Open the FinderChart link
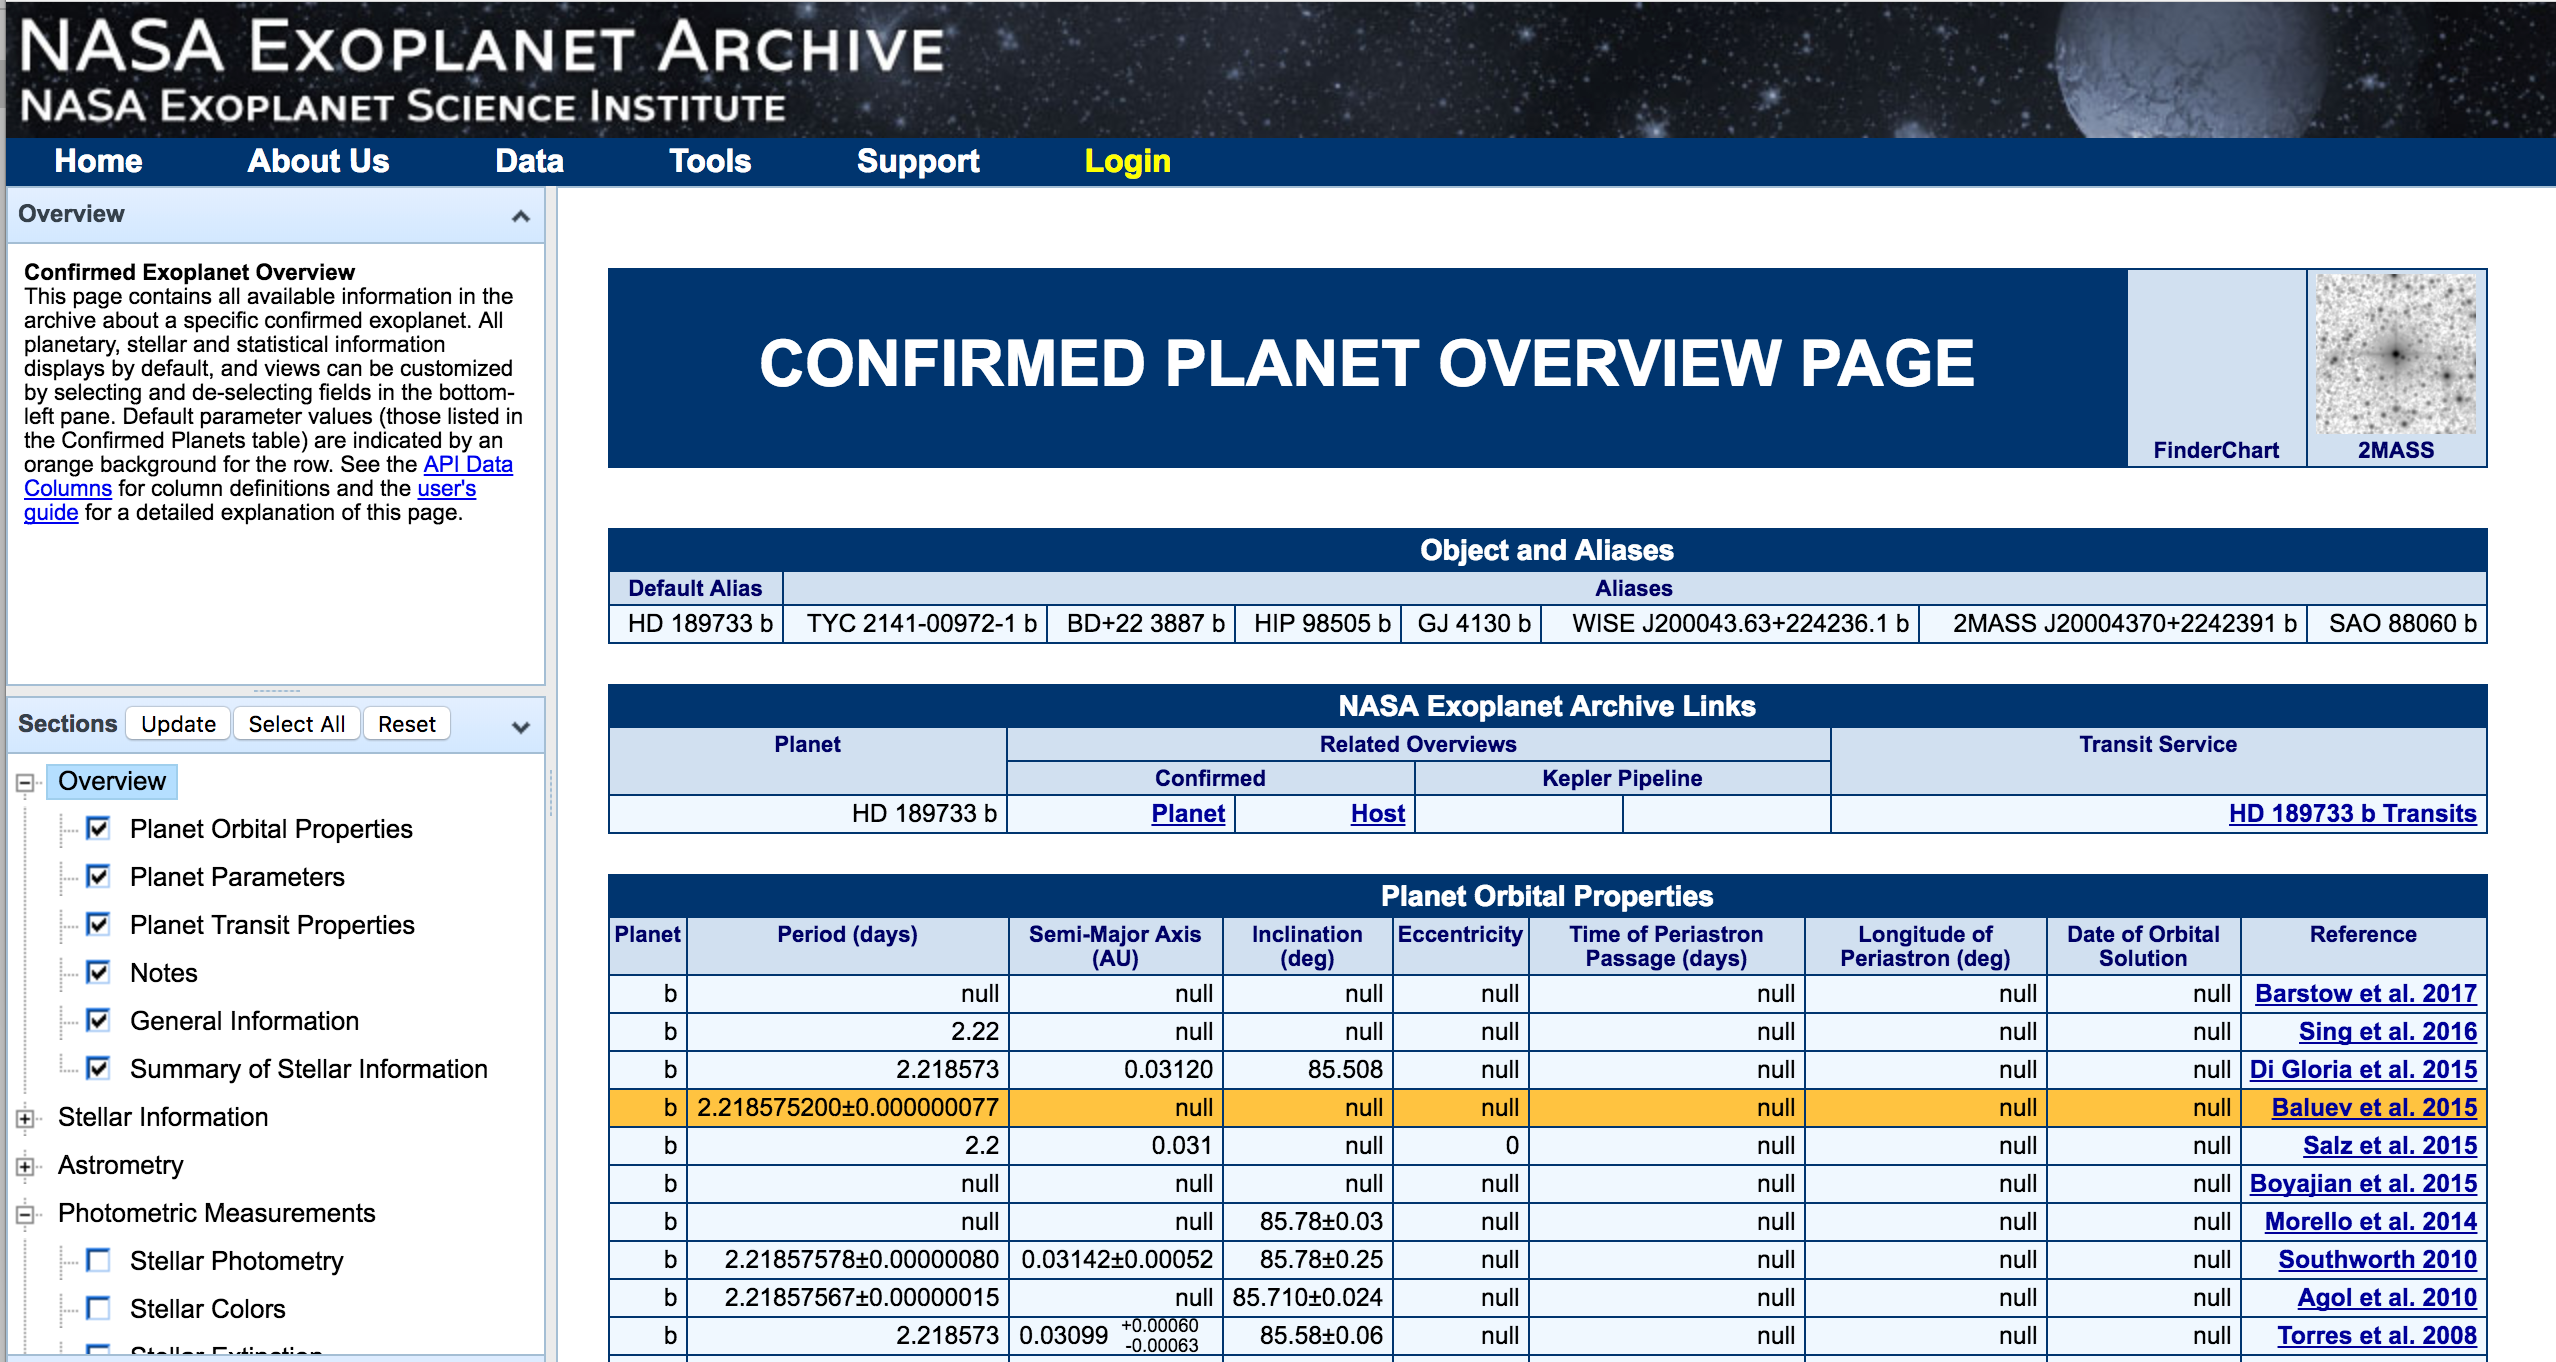Screen dimensions: 2556x1362 (x=2215, y=450)
